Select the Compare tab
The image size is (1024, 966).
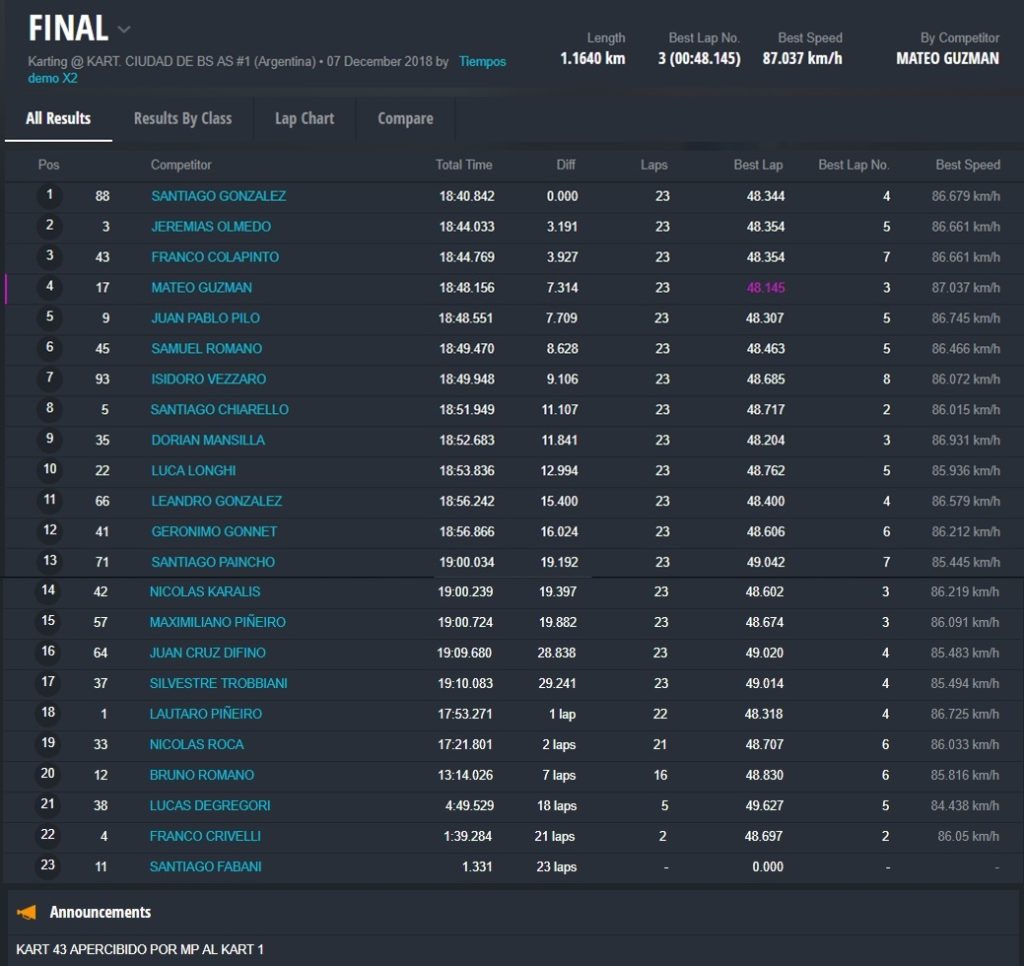click(405, 119)
